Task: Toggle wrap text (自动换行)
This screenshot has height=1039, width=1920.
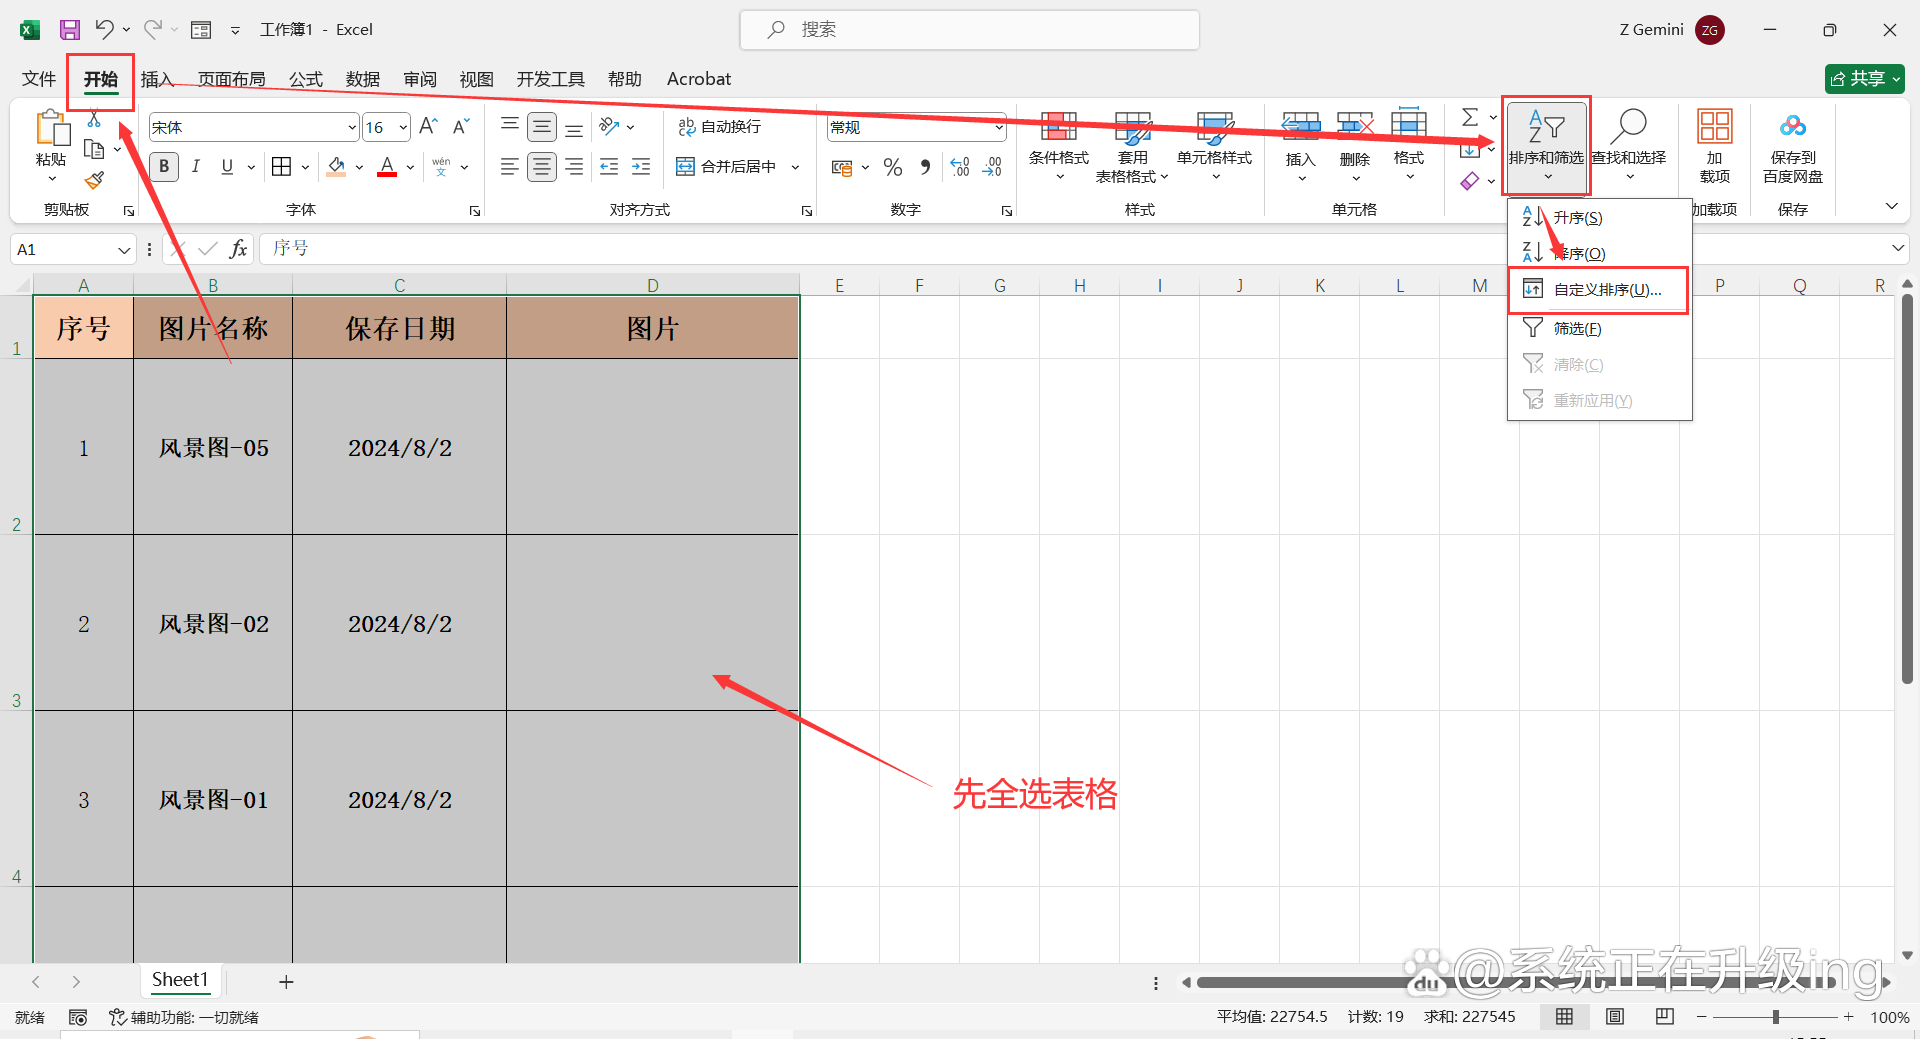Action: (x=720, y=127)
